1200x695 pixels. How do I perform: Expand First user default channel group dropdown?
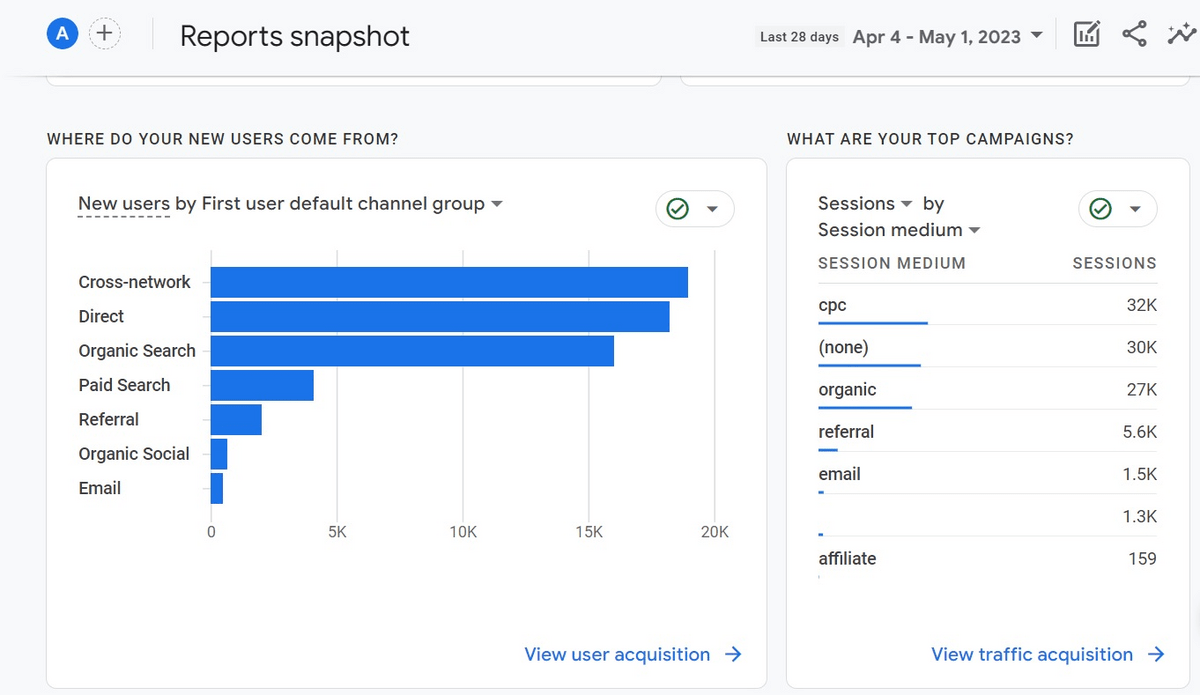click(497, 204)
